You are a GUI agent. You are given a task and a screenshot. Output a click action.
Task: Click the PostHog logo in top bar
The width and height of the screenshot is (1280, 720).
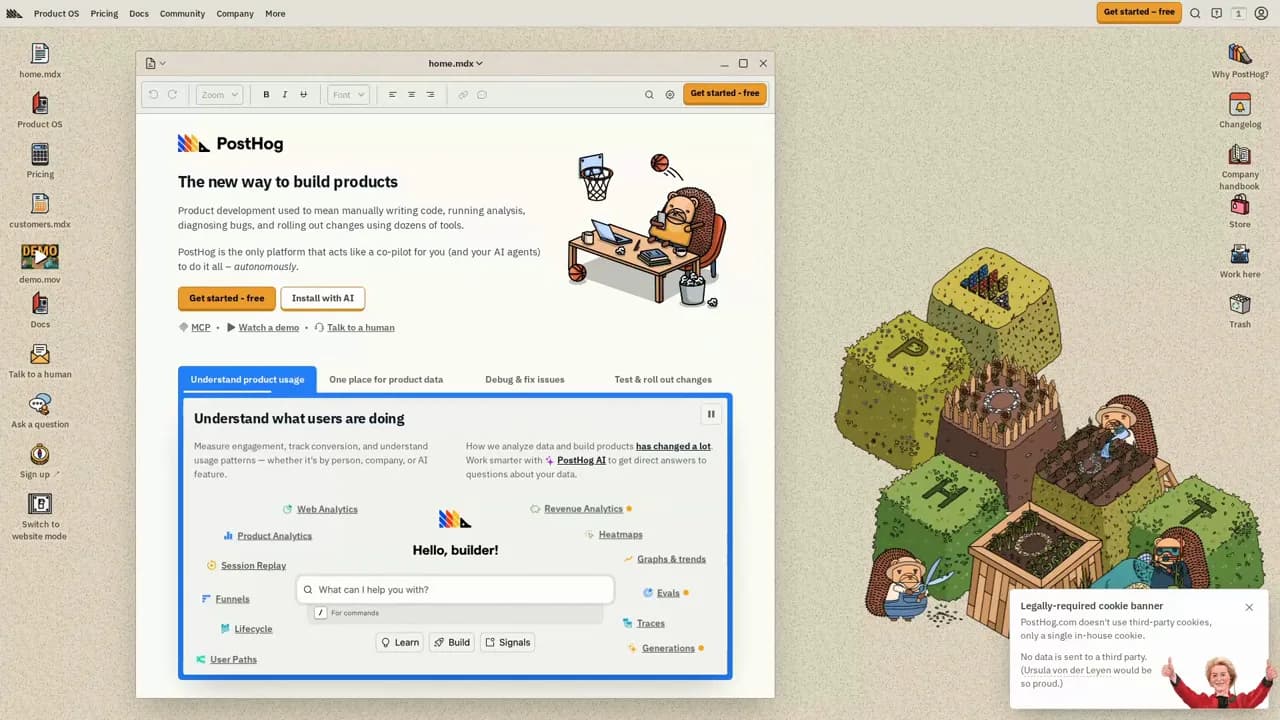pyautogui.click(x=14, y=13)
